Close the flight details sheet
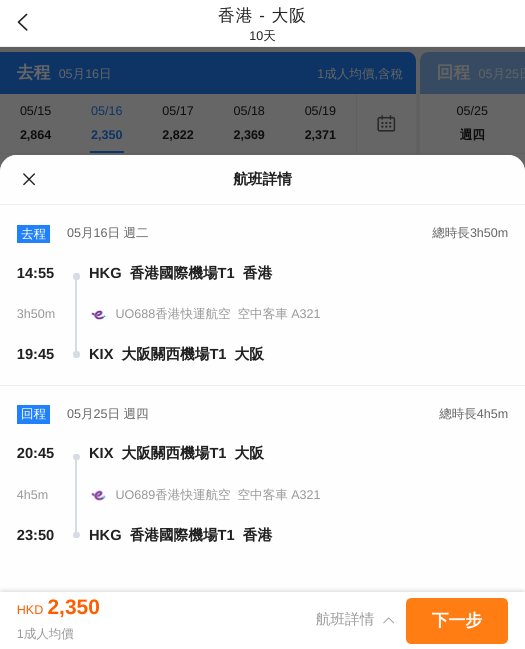This screenshot has width=525, height=649. click(x=29, y=179)
